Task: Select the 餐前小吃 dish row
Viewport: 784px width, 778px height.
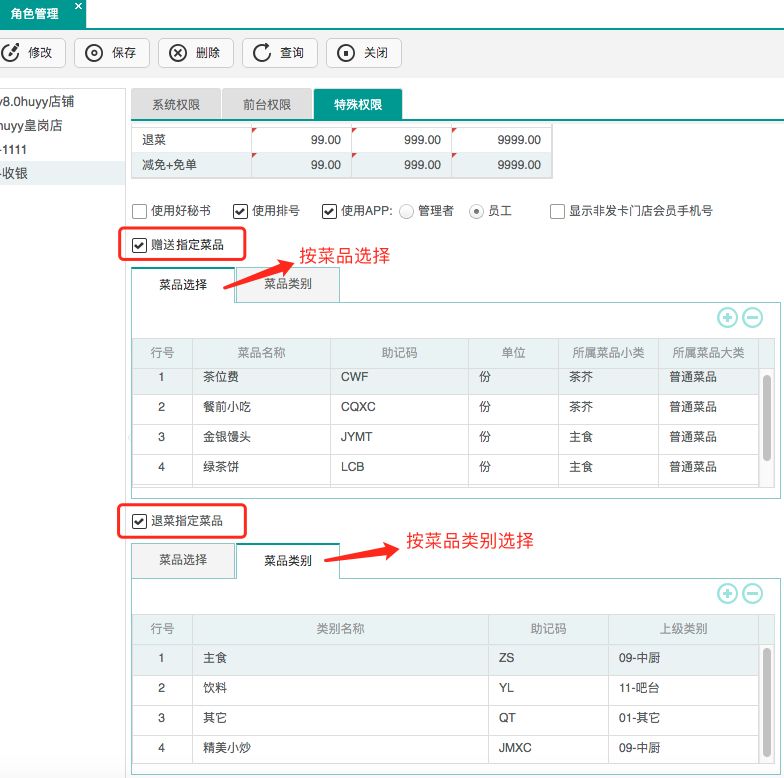Action: click(x=446, y=410)
